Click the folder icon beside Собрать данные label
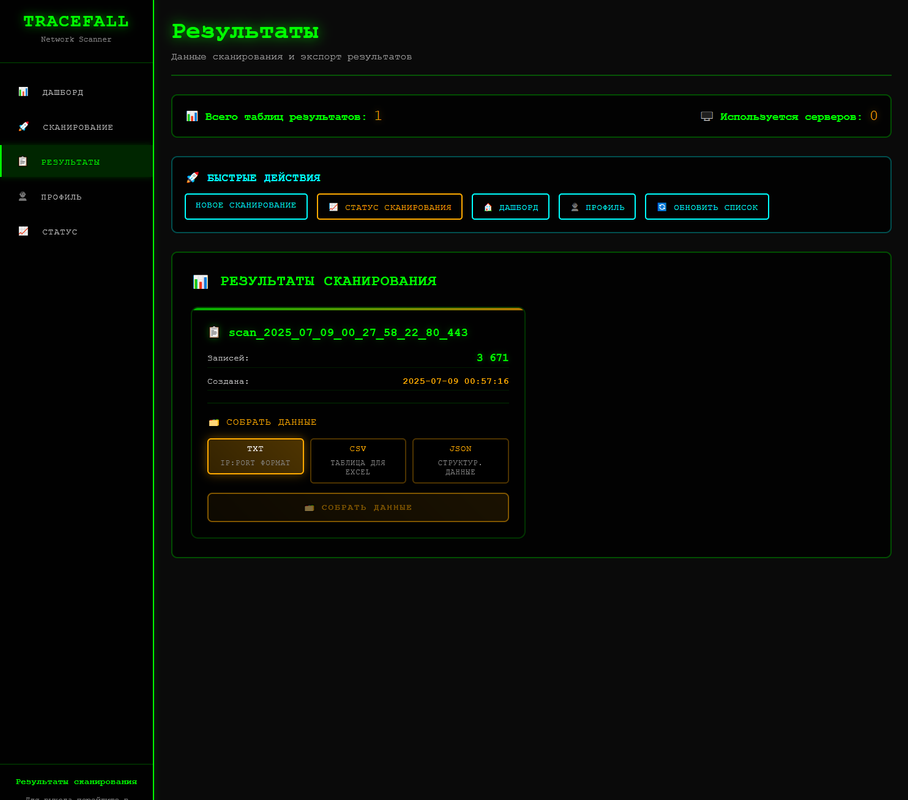 214,422
